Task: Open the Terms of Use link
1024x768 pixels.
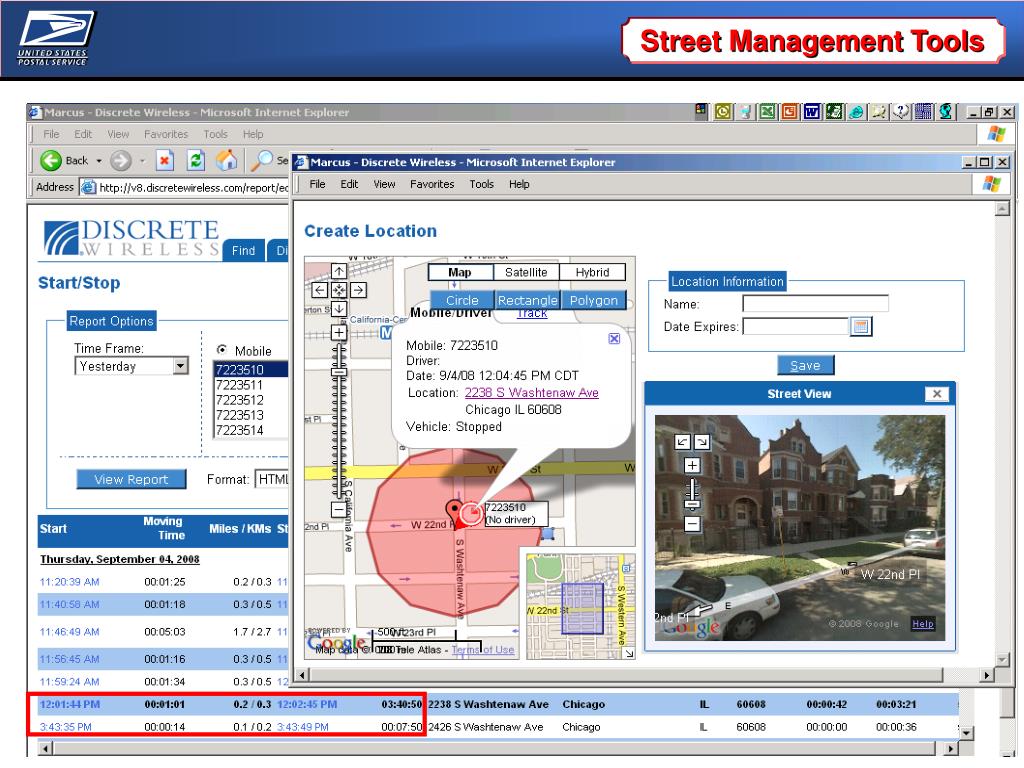Action: (x=483, y=650)
